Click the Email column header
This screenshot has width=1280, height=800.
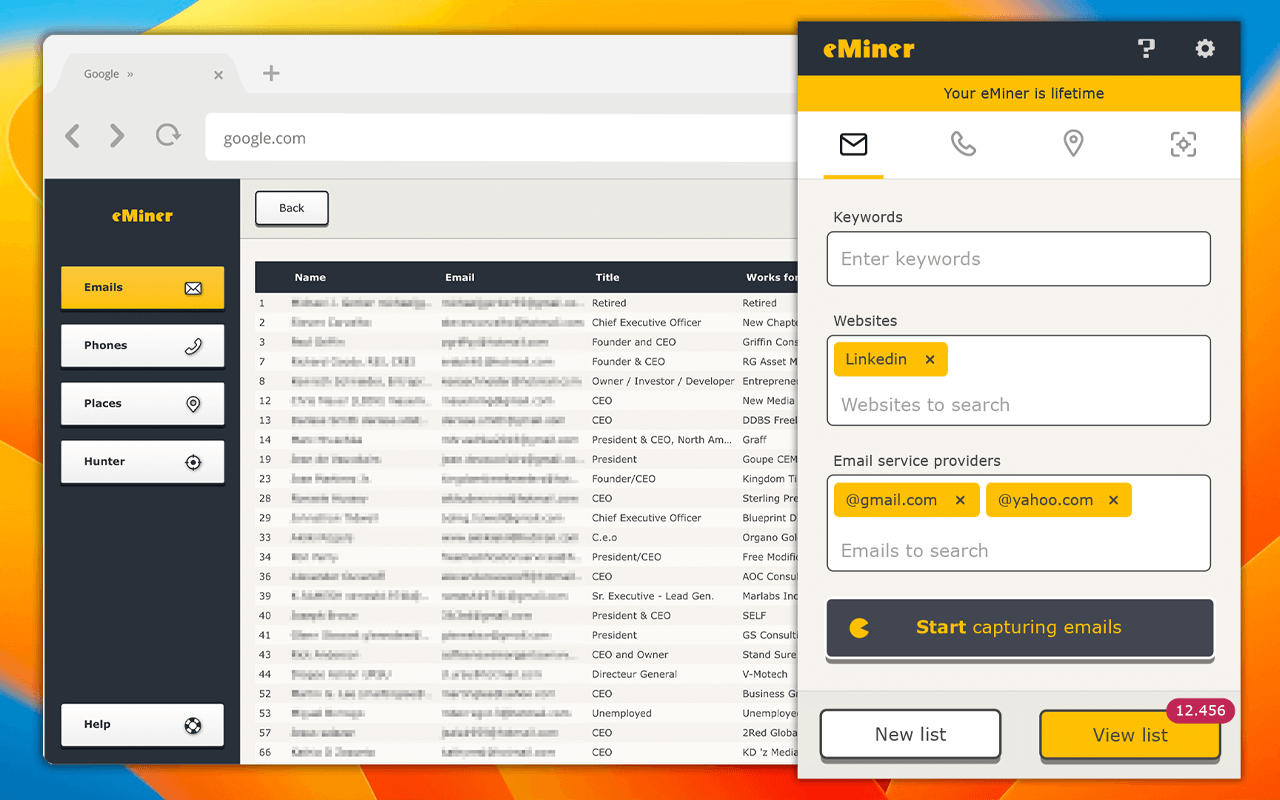point(460,277)
